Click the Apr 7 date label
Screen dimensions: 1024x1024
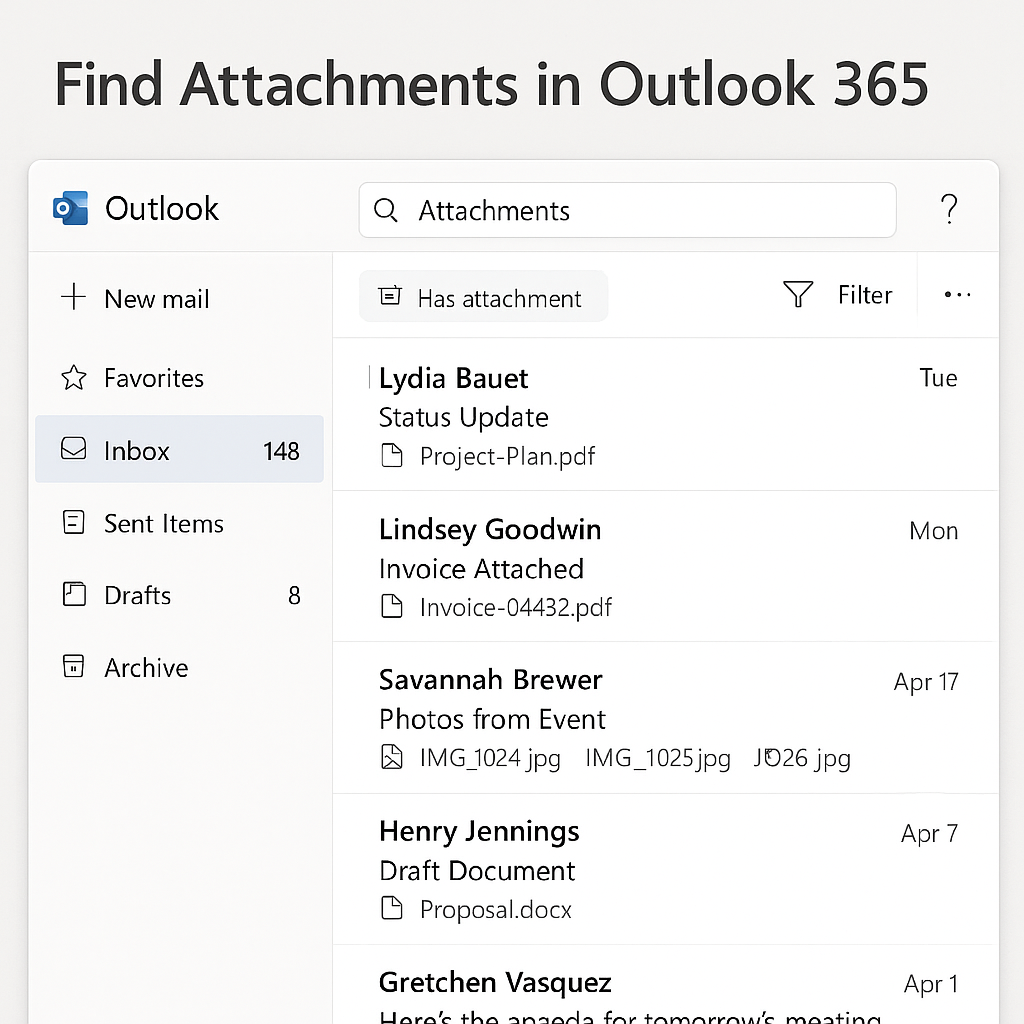[x=929, y=834]
